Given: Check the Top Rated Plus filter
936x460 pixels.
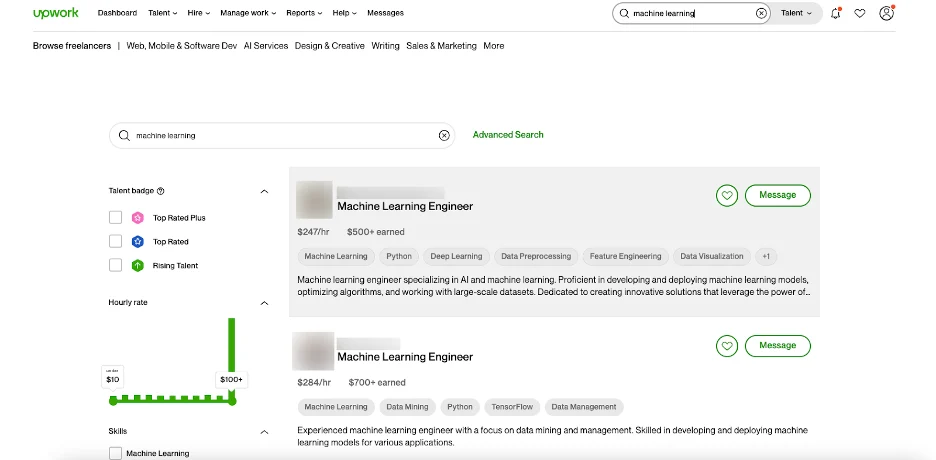Looking at the screenshot, I should pyautogui.click(x=115, y=218).
